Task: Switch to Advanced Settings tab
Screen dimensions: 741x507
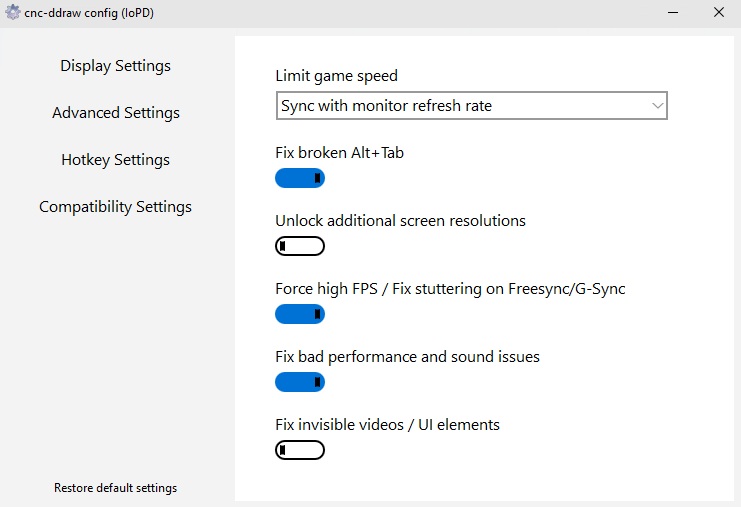Action: 116,113
